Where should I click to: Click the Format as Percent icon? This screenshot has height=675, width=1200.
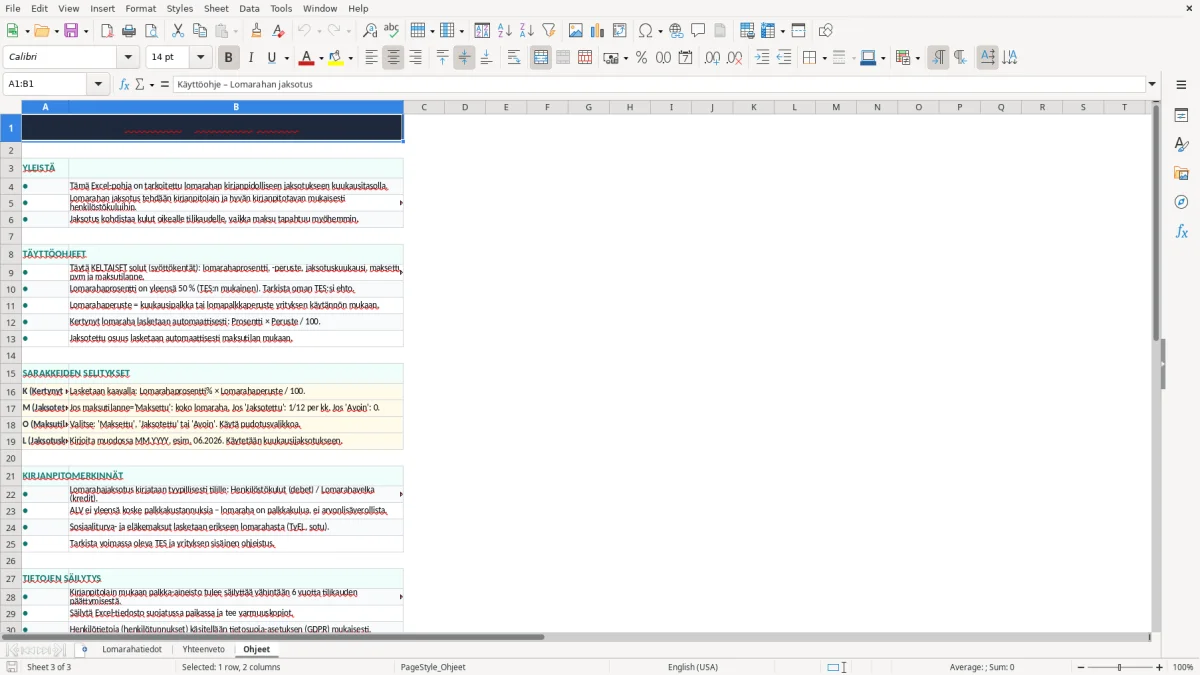click(x=641, y=58)
